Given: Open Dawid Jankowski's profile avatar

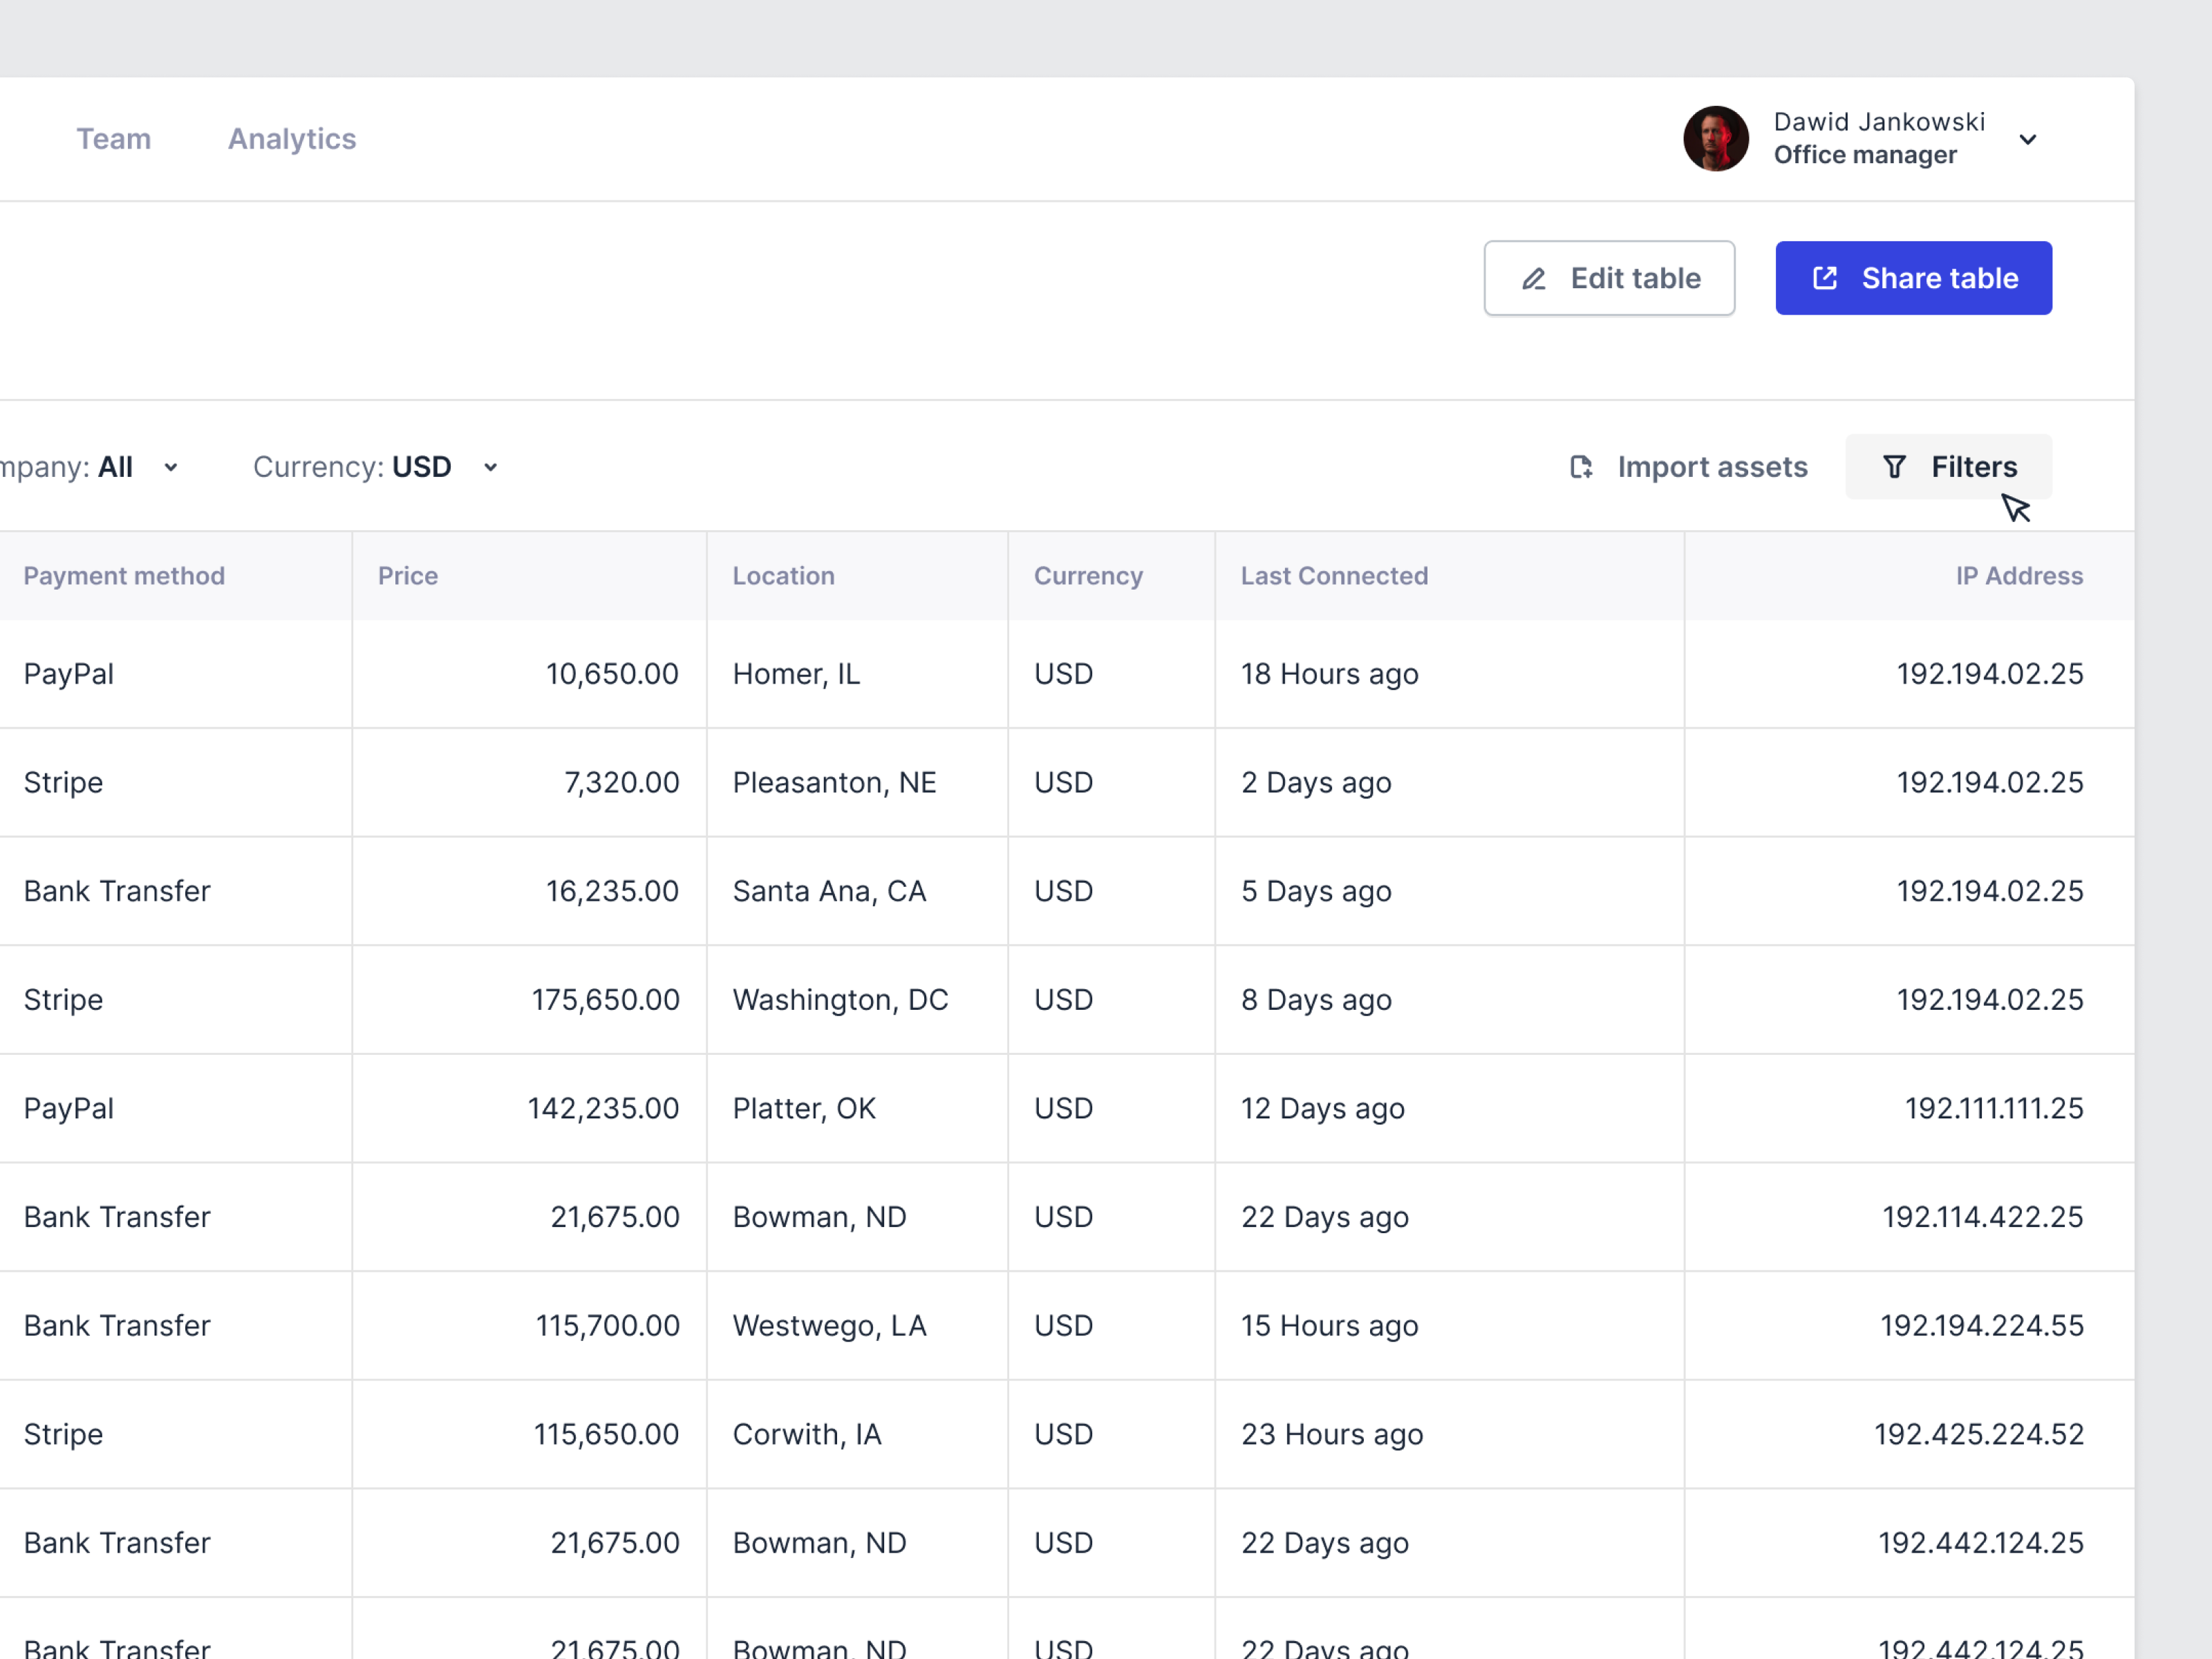Looking at the screenshot, I should pos(1716,139).
